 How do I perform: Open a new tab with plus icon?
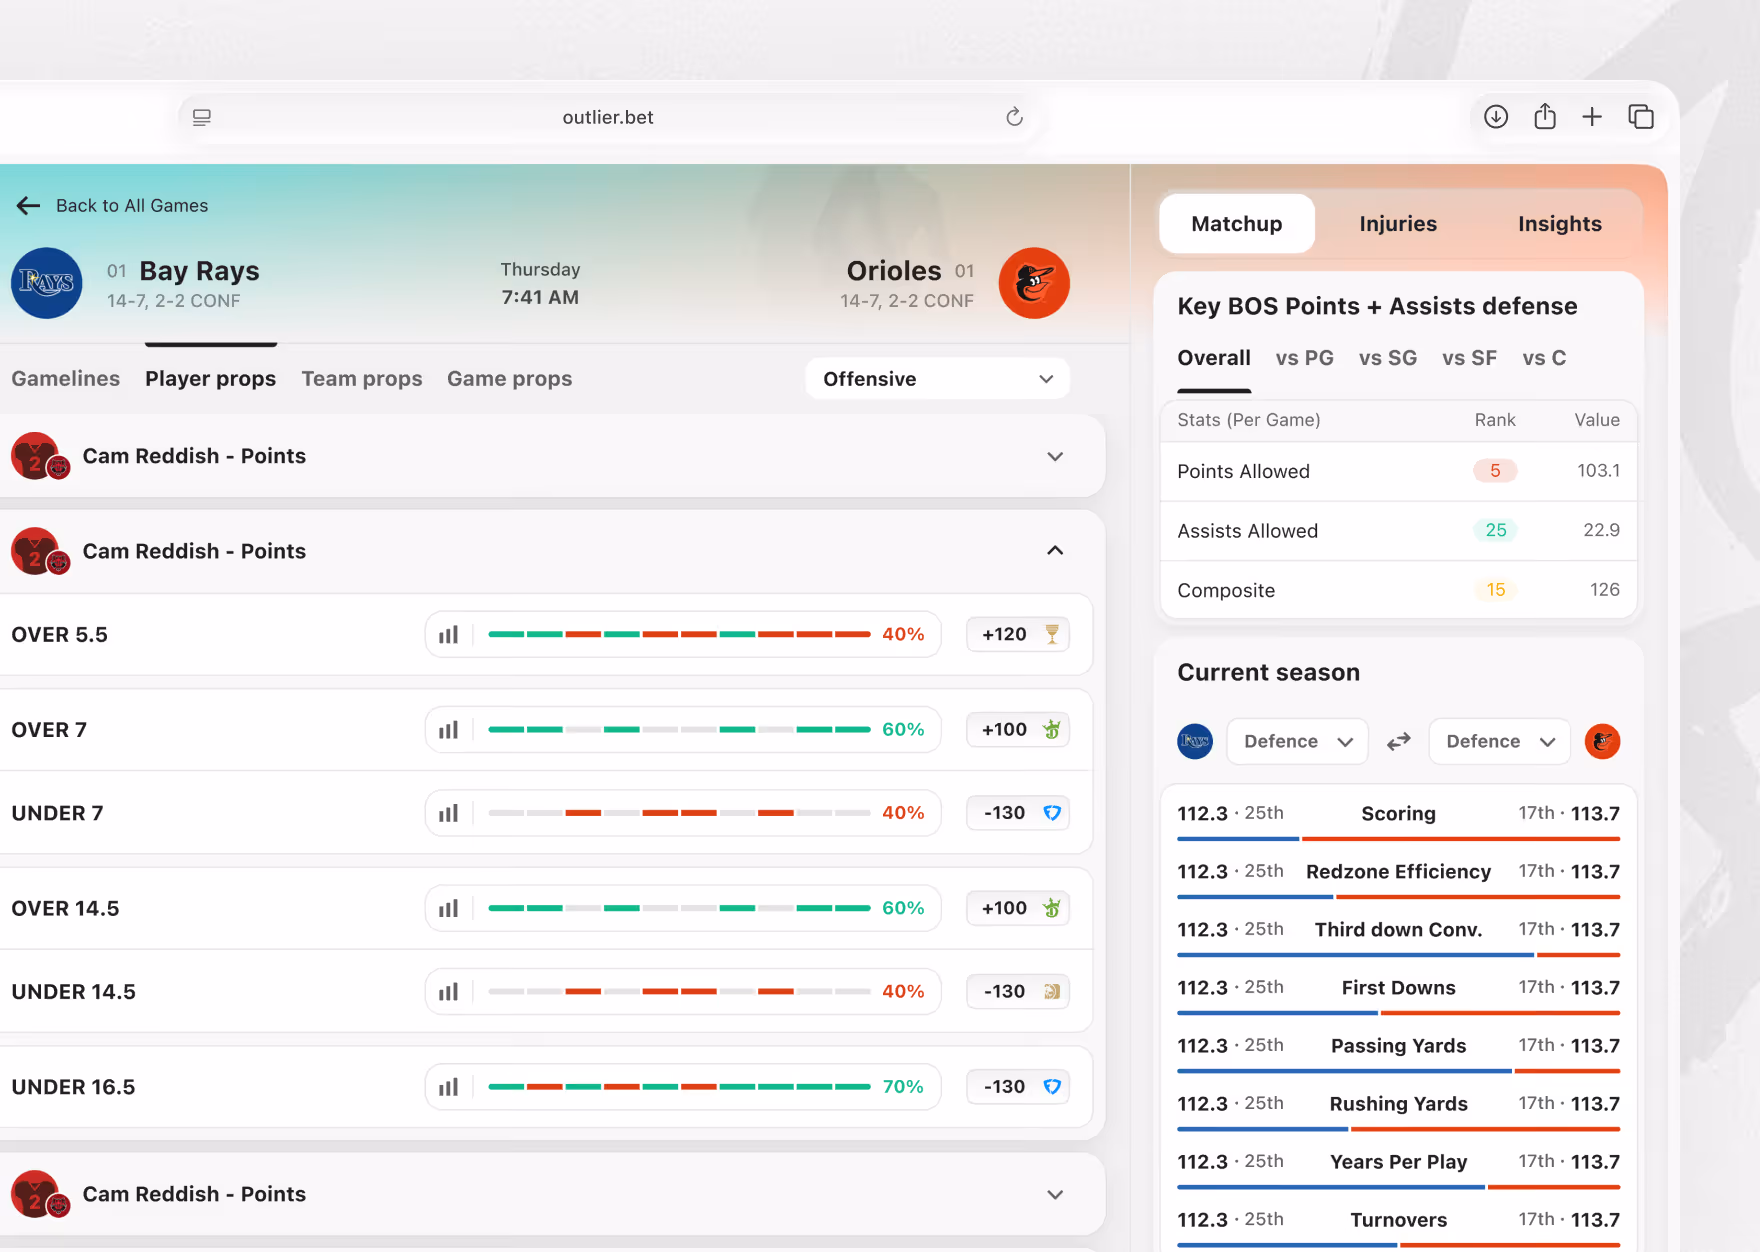[x=1592, y=117]
